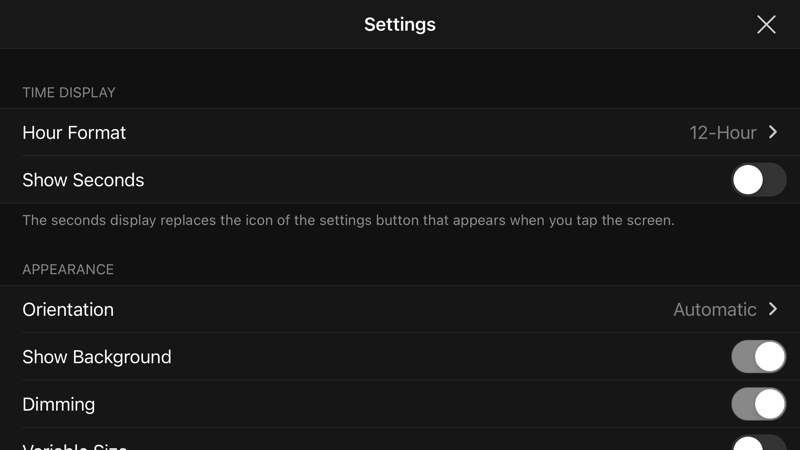Expand the Orientation chevron arrow

point(773,309)
